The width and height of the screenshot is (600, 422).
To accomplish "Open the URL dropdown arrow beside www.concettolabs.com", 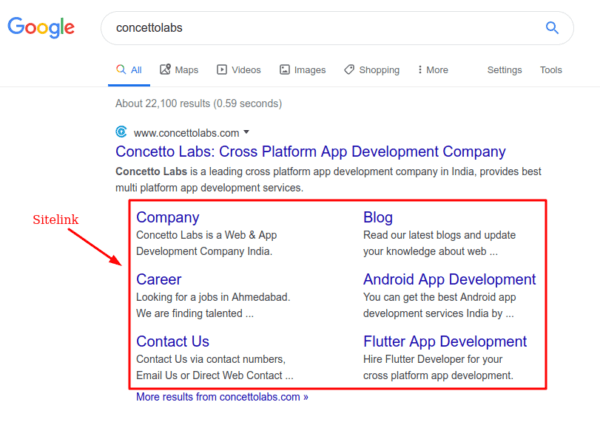I will click(x=247, y=132).
